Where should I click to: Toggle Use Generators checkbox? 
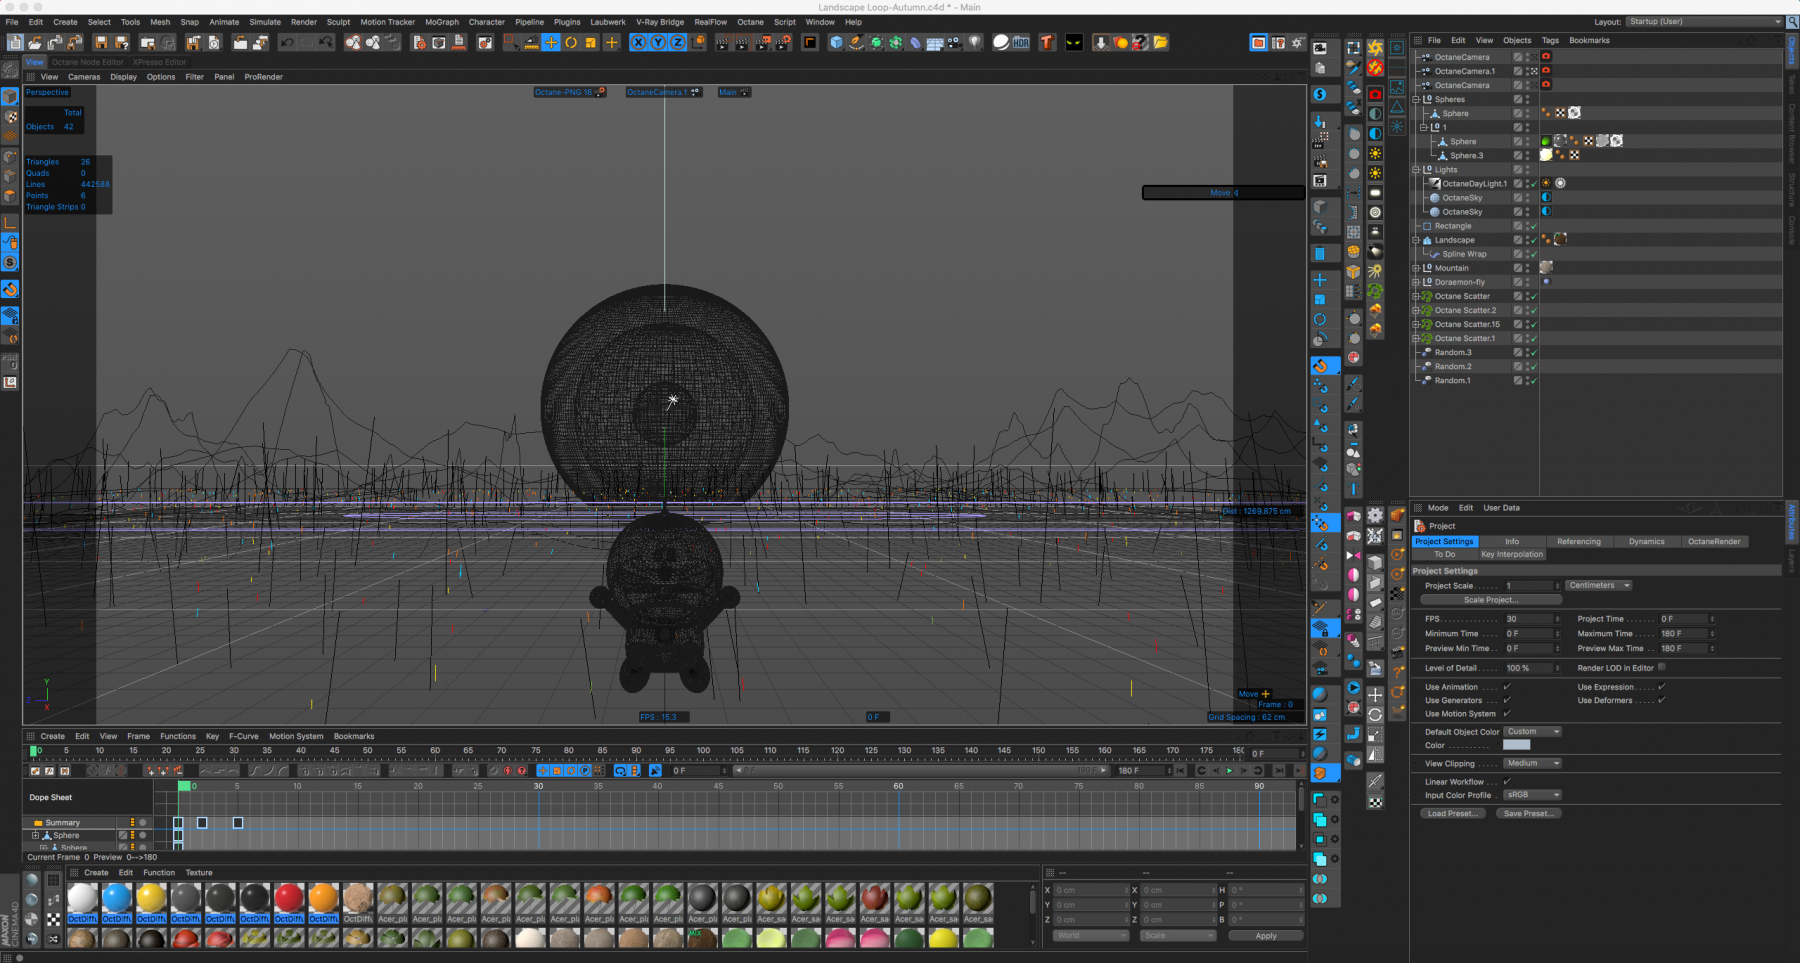[x=1507, y=700]
